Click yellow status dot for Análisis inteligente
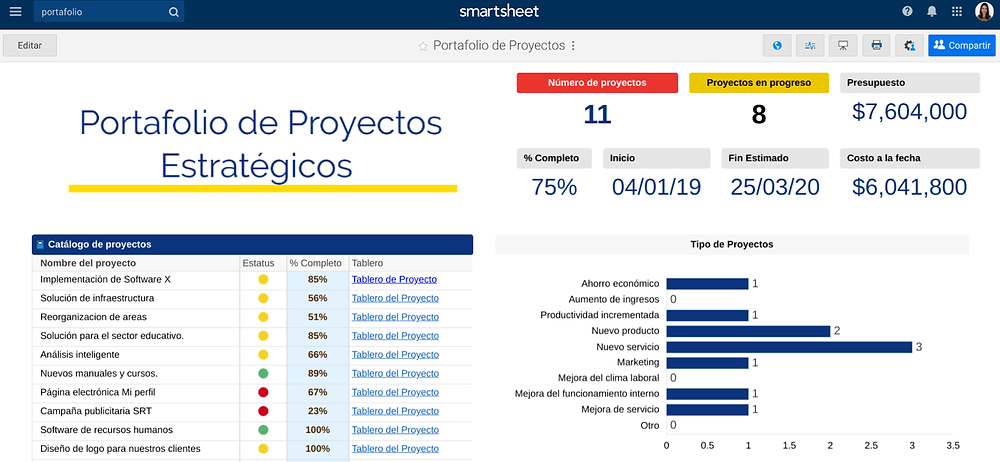 click(x=263, y=355)
